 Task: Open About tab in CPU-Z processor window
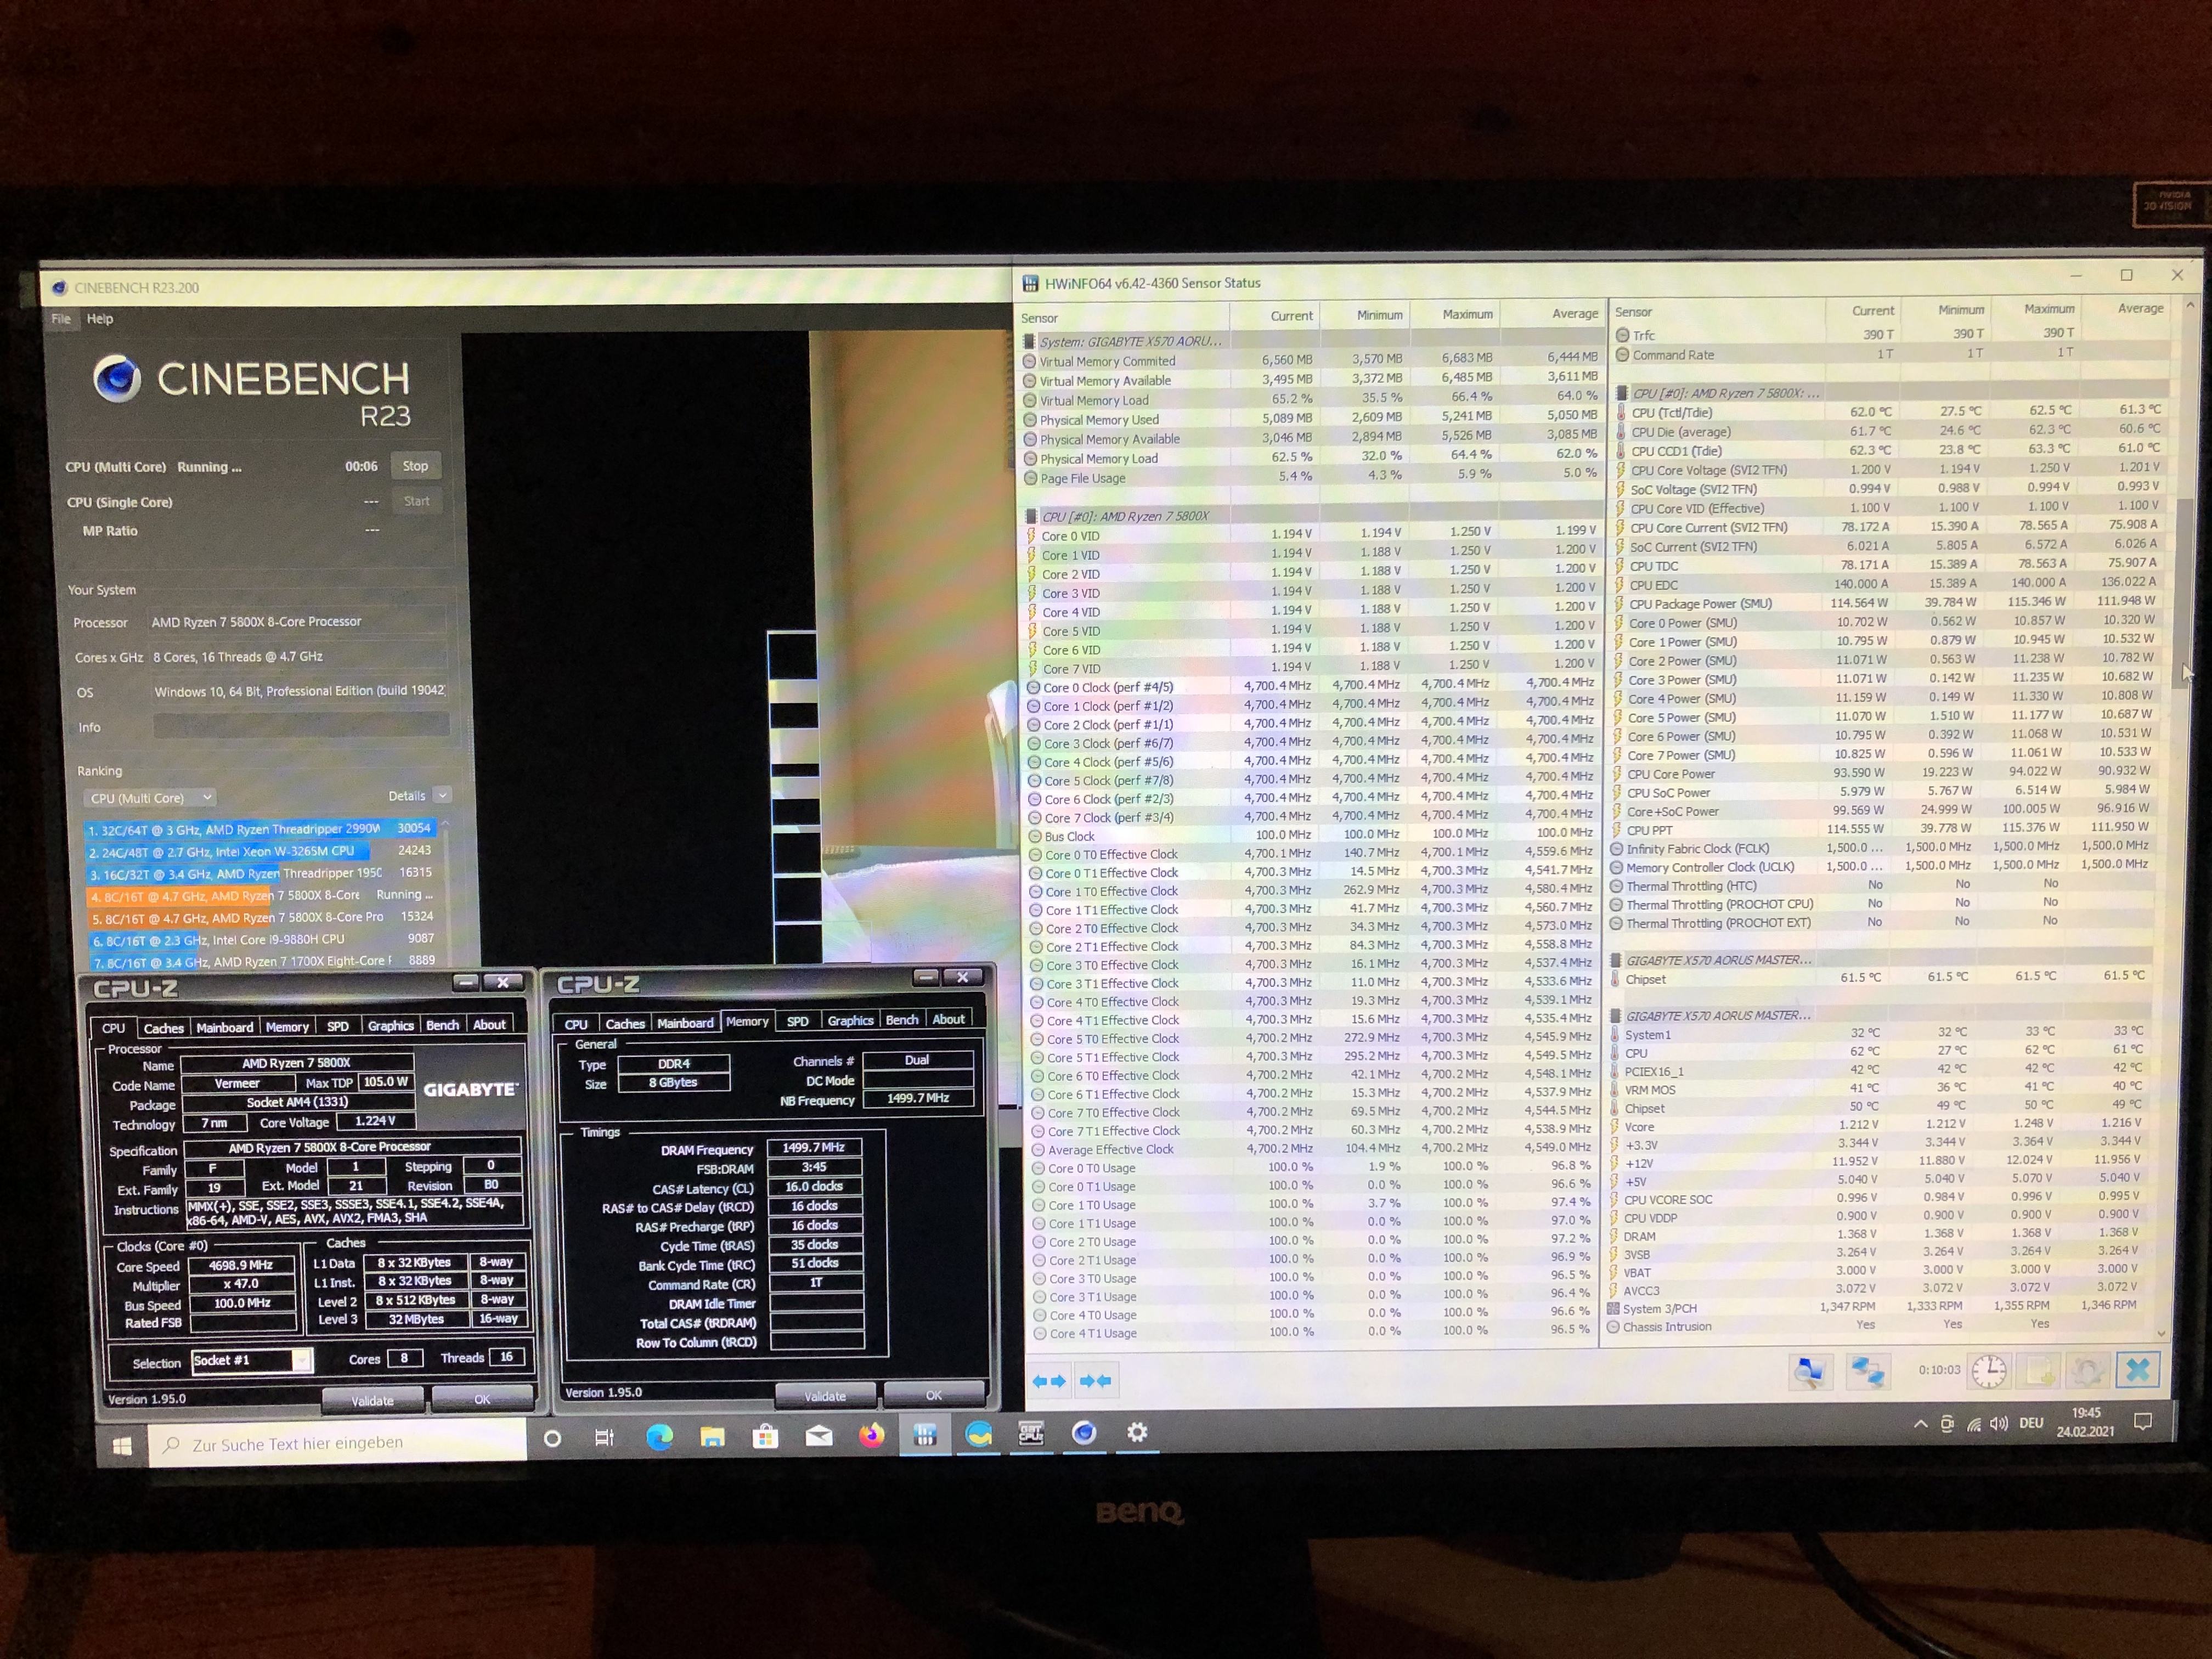point(489,1025)
